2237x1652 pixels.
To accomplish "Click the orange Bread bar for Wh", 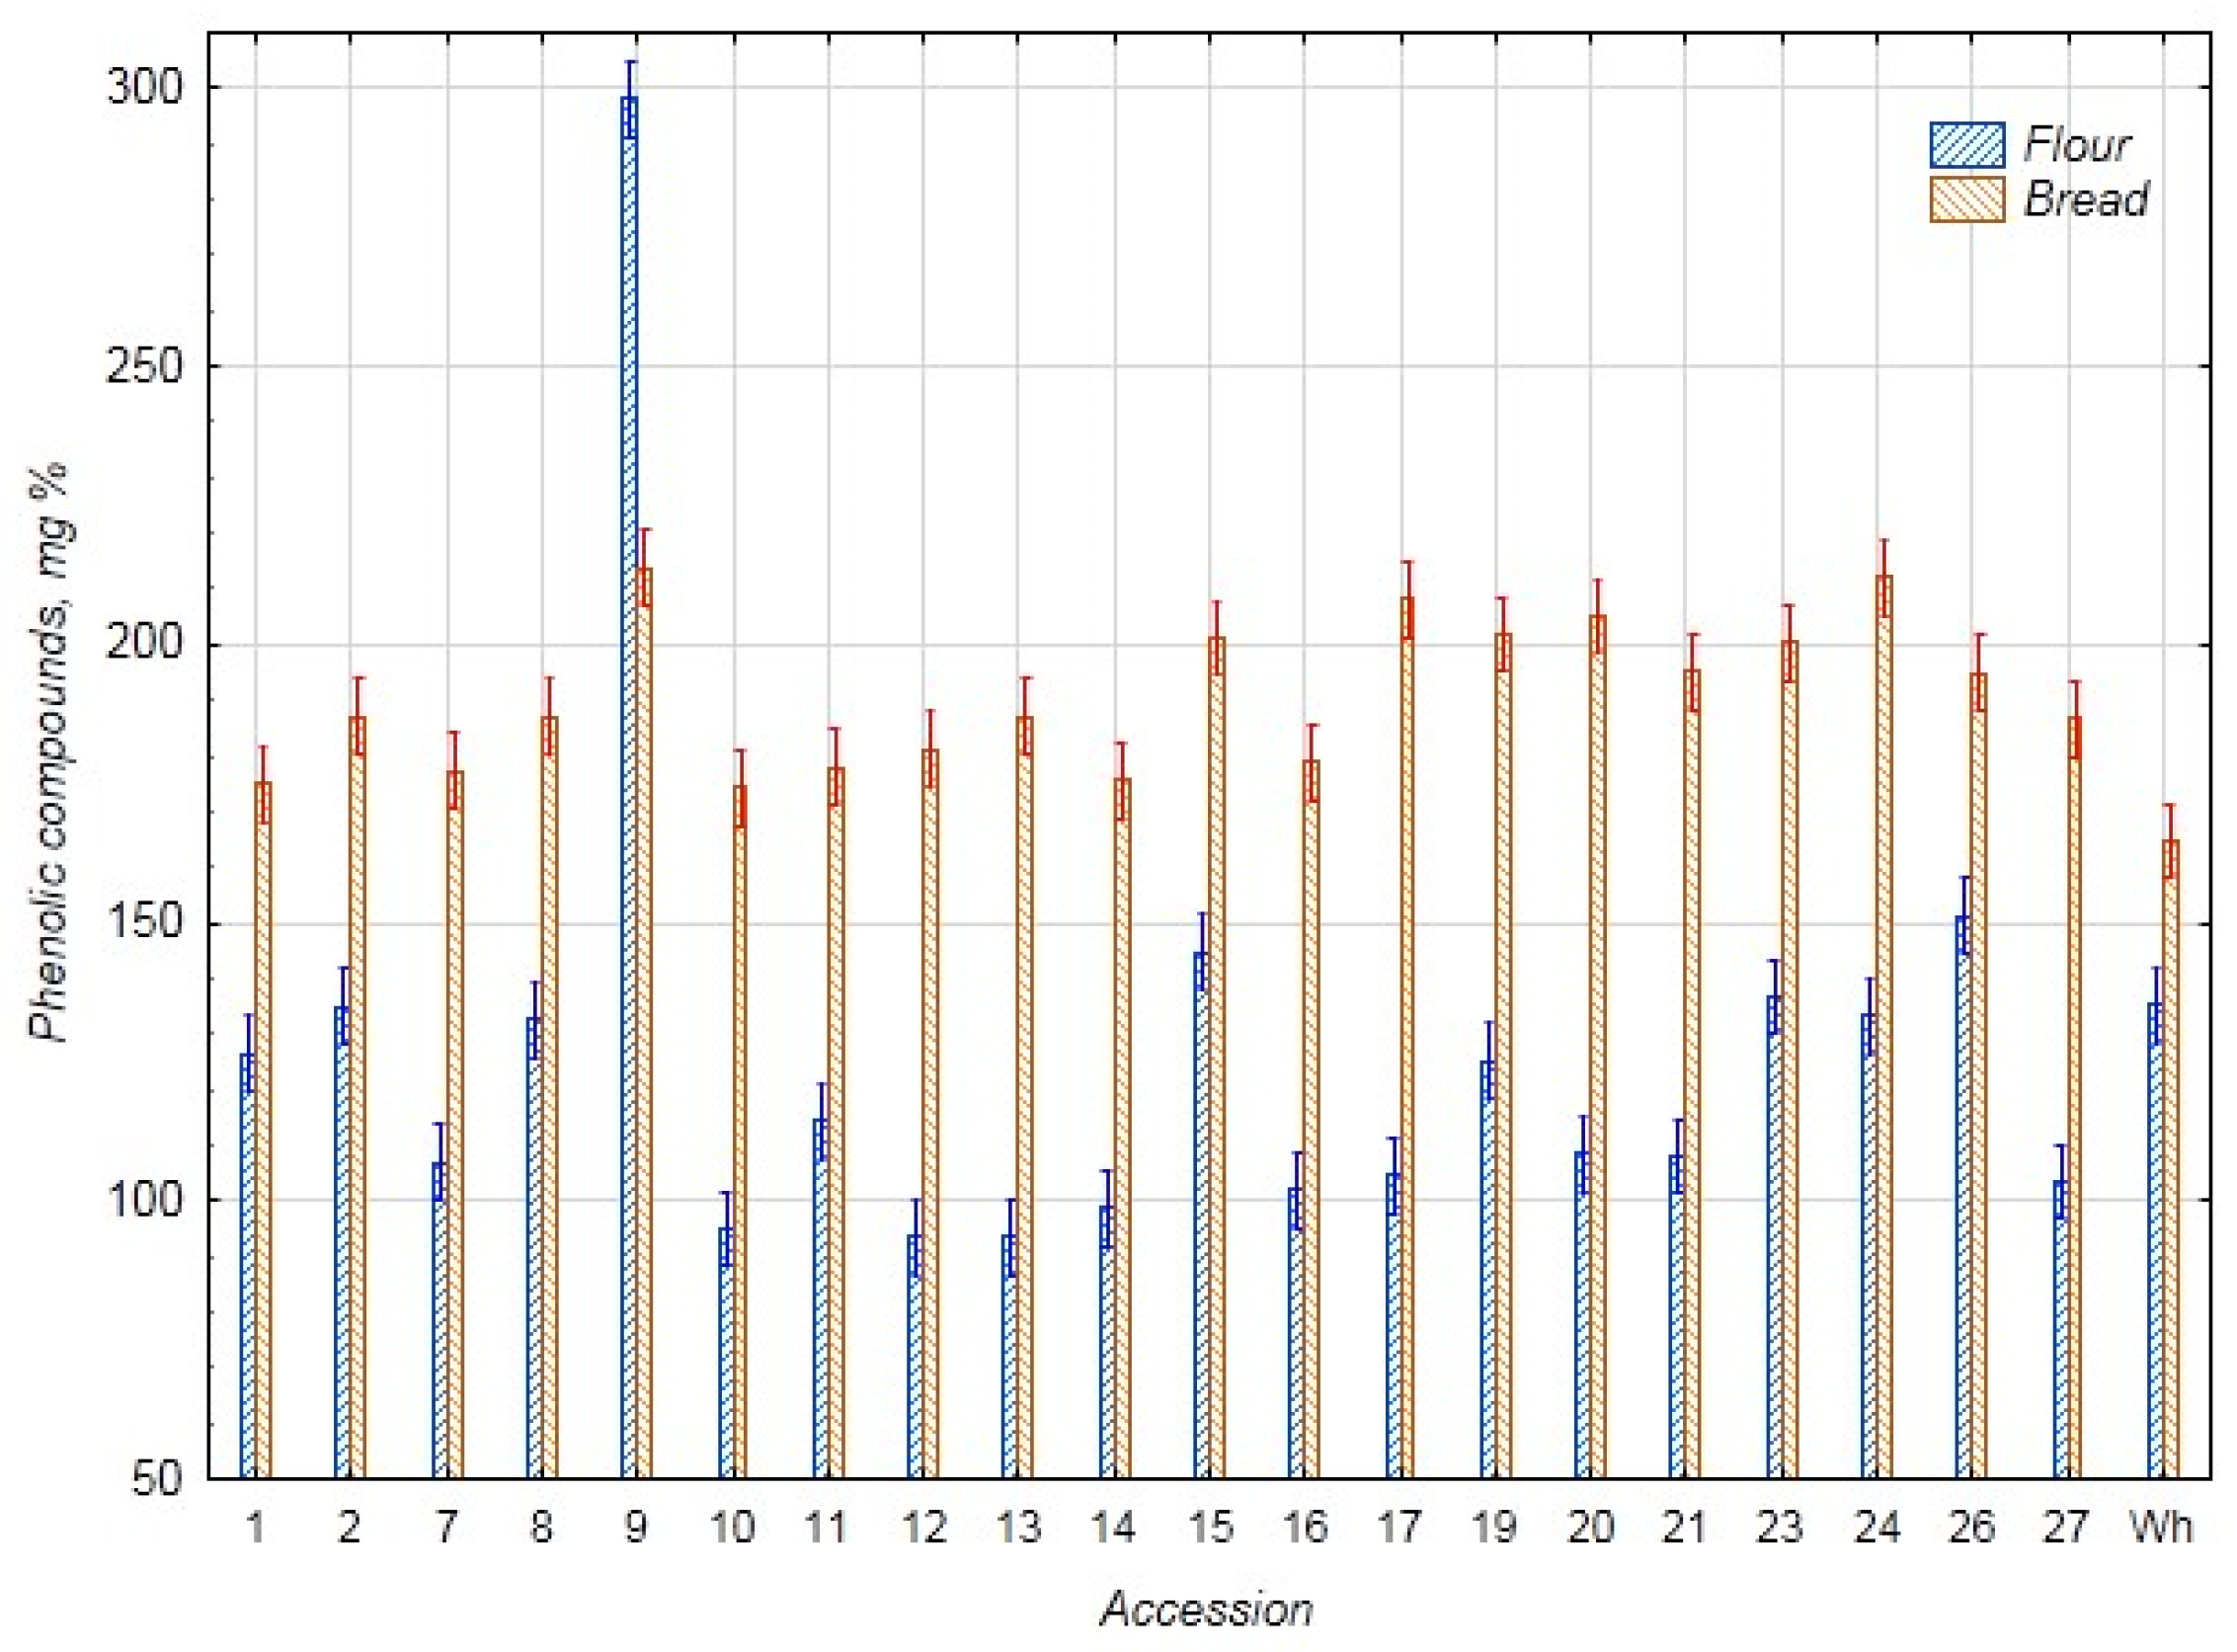I will pos(2170,1160).
